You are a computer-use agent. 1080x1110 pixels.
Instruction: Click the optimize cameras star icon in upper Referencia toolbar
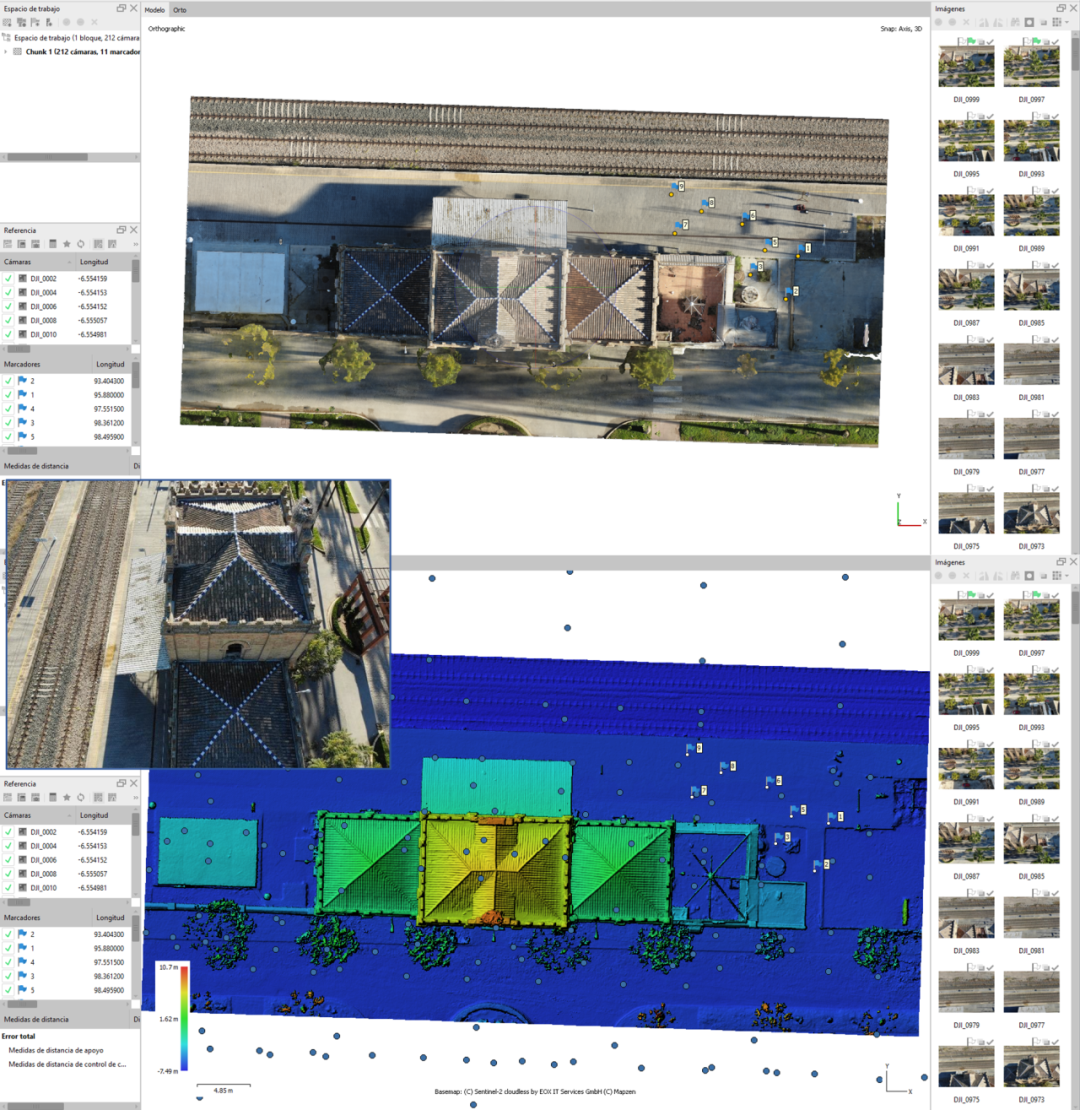[67, 244]
